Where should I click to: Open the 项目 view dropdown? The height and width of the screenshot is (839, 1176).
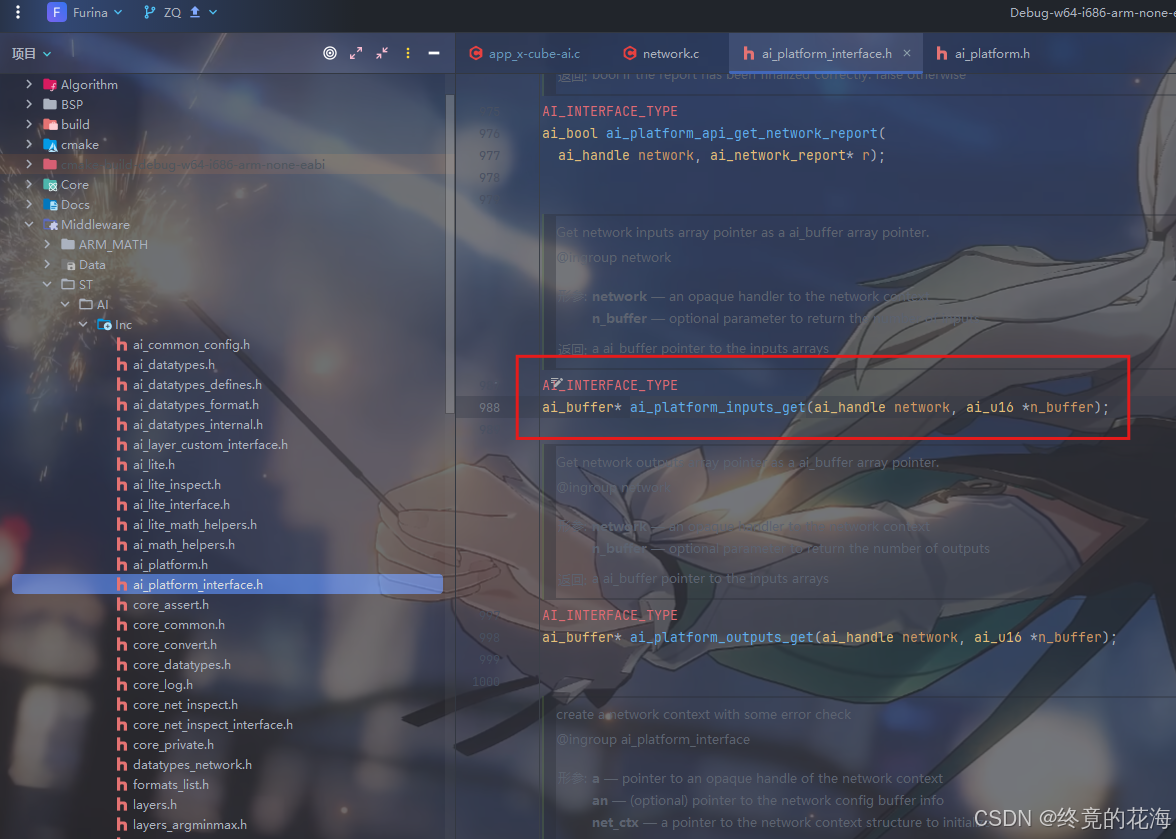(32, 53)
